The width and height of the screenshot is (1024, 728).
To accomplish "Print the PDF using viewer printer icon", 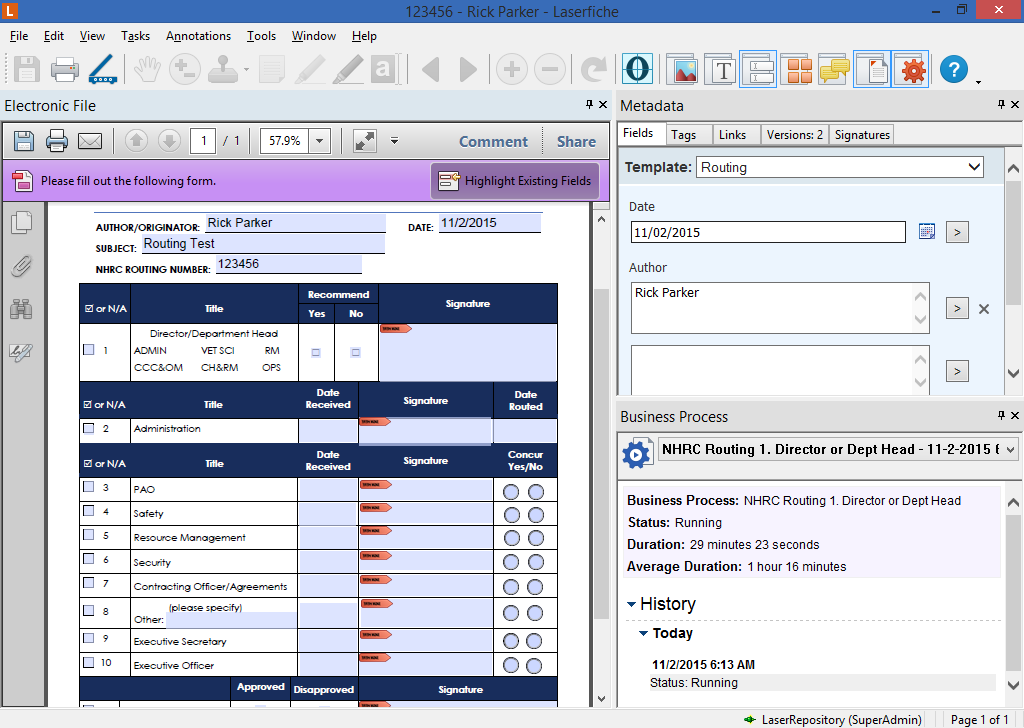I will [x=57, y=140].
